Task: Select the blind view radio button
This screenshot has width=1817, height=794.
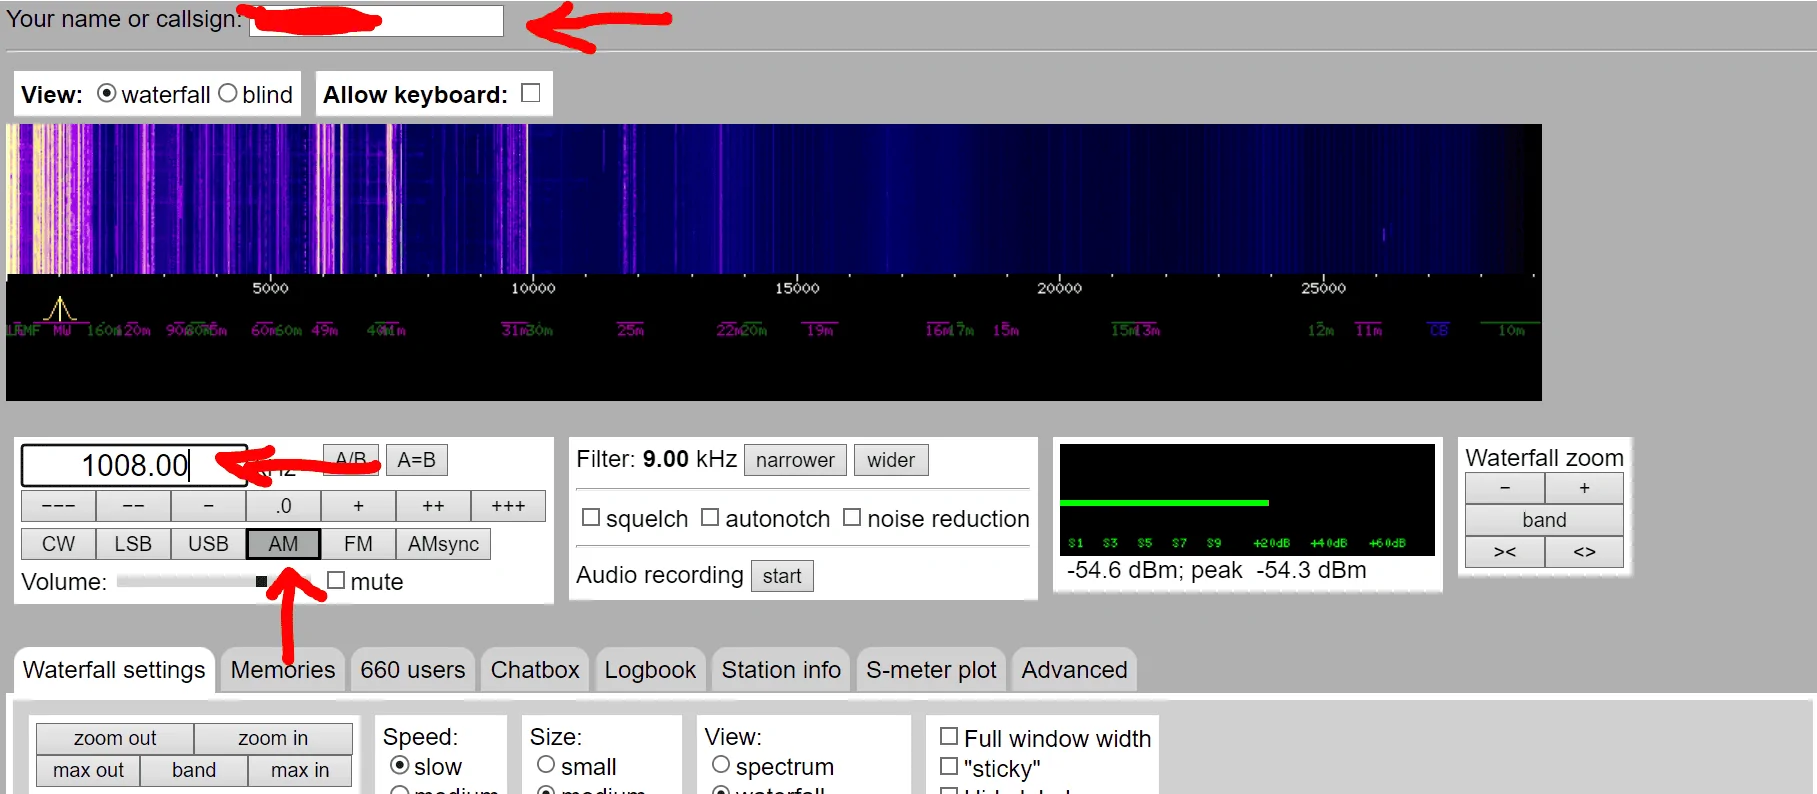Action: click(x=228, y=94)
